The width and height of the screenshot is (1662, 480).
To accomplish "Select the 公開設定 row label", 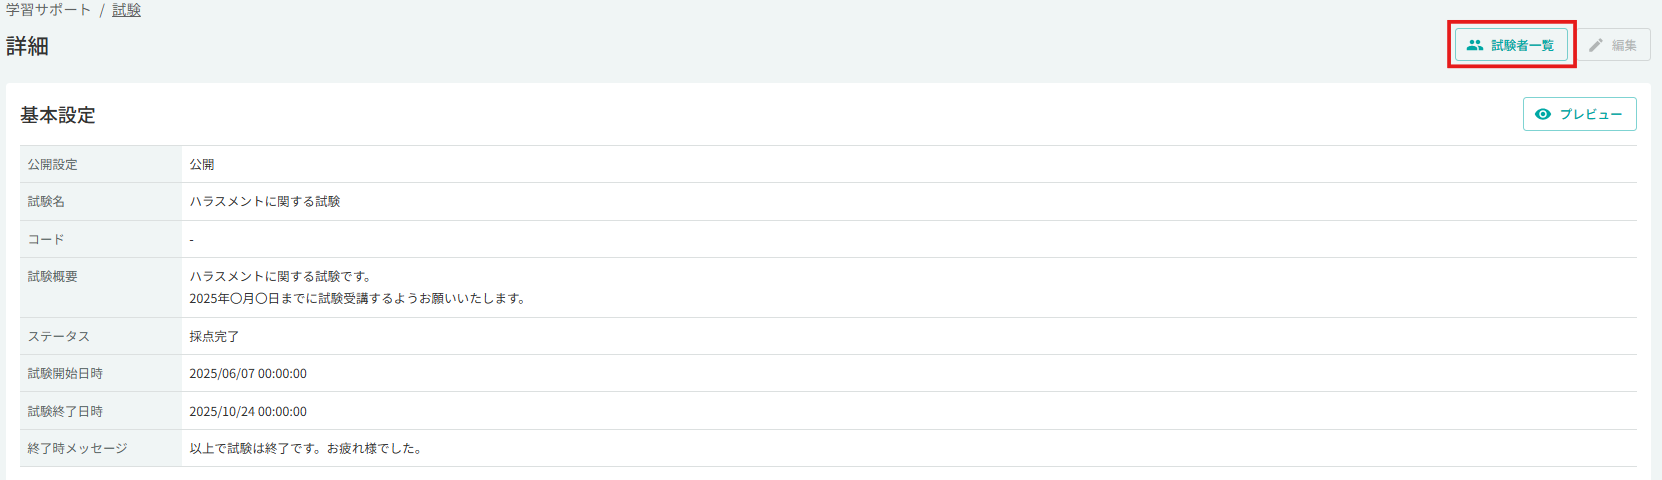I will (52, 165).
